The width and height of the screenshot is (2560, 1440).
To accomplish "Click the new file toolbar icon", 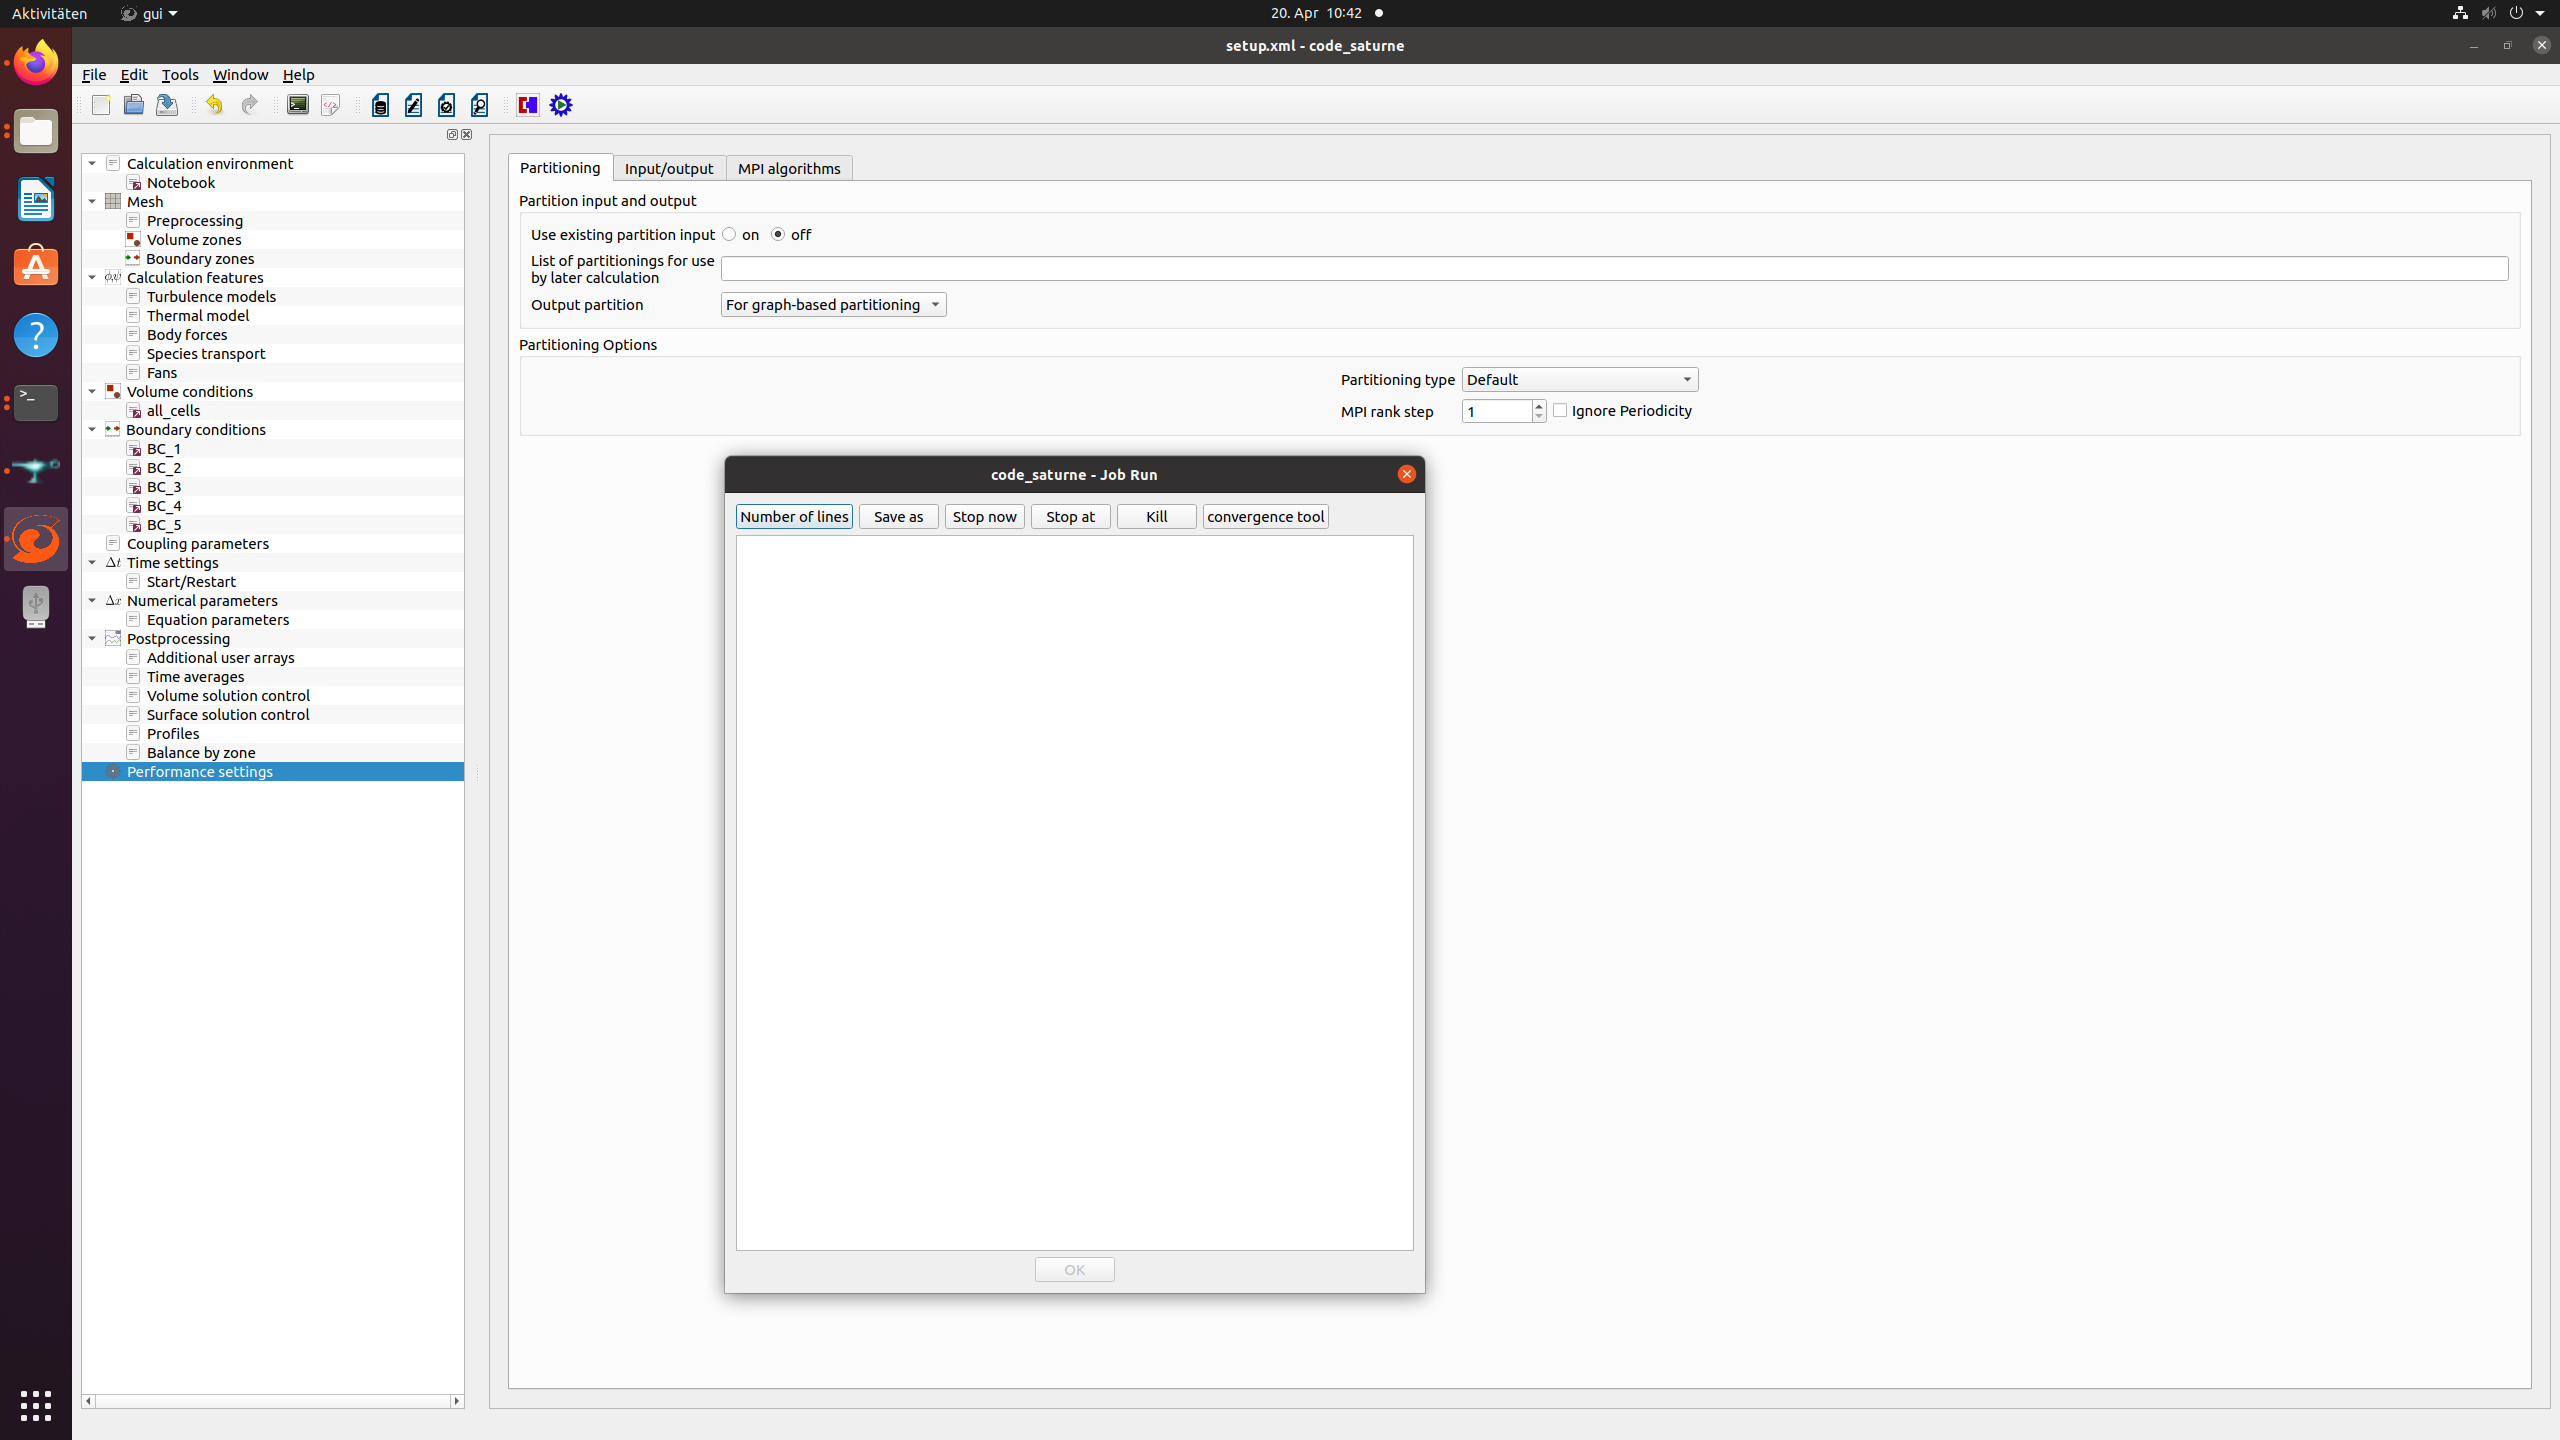I will coord(101,105).
